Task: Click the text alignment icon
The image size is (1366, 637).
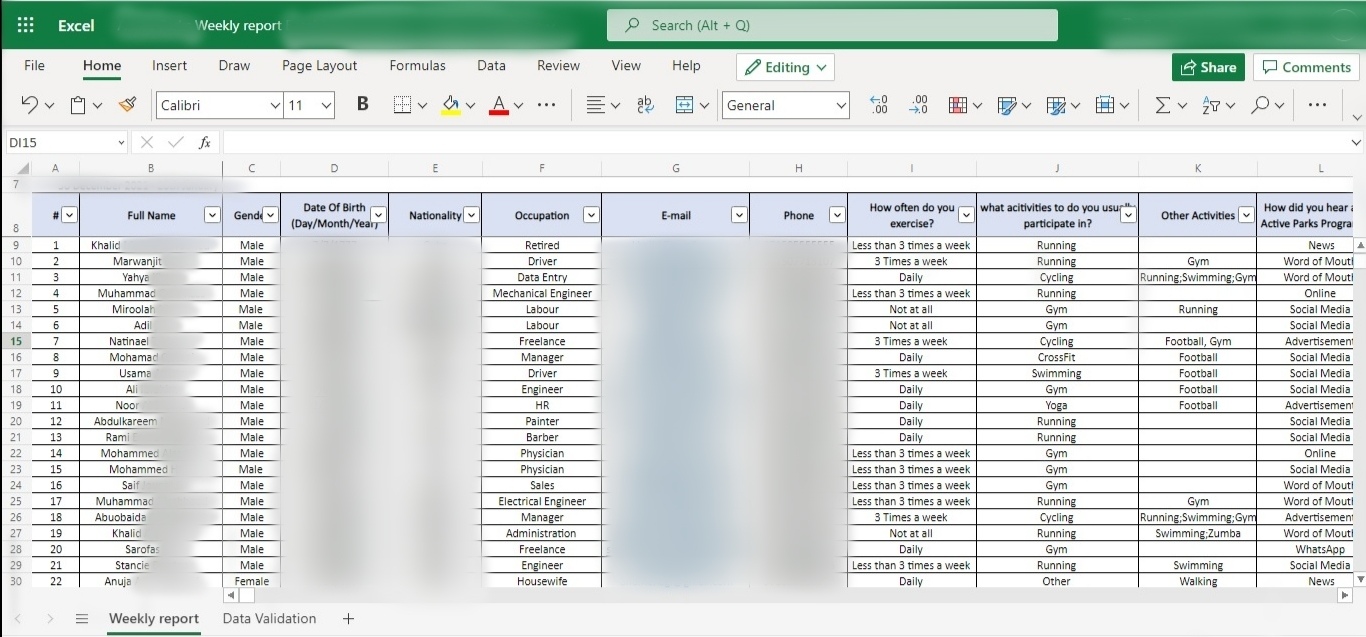Action: click(x=596, y=105)
